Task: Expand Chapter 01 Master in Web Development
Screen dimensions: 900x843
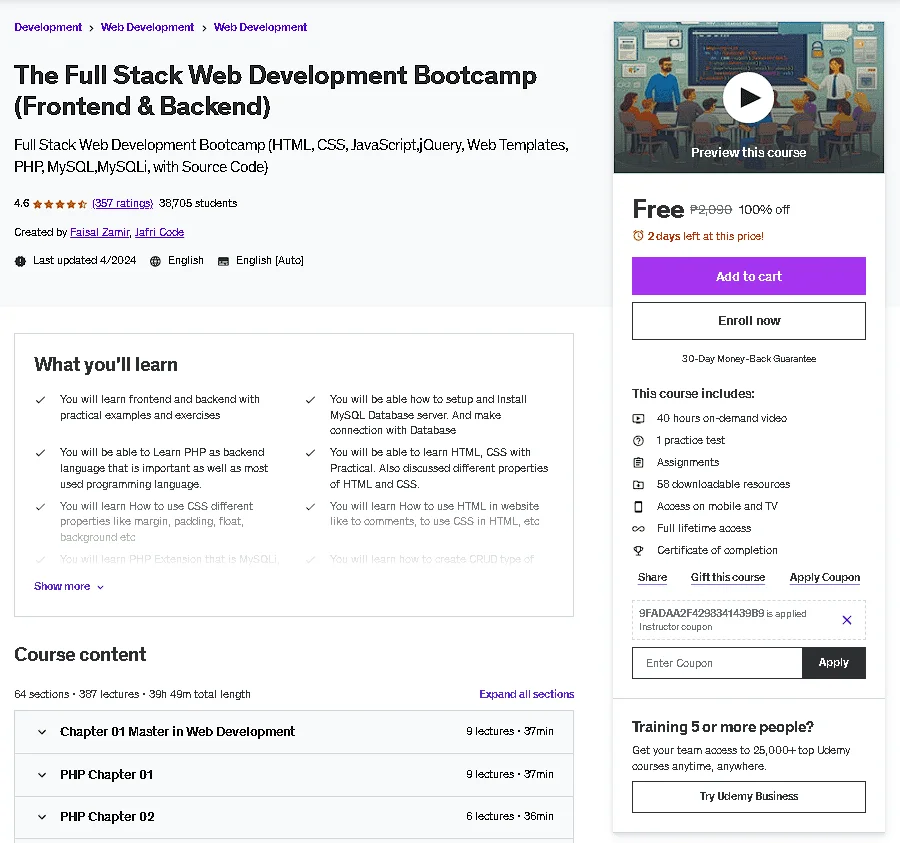Action: pyautogui.click(x=294, y=732)
